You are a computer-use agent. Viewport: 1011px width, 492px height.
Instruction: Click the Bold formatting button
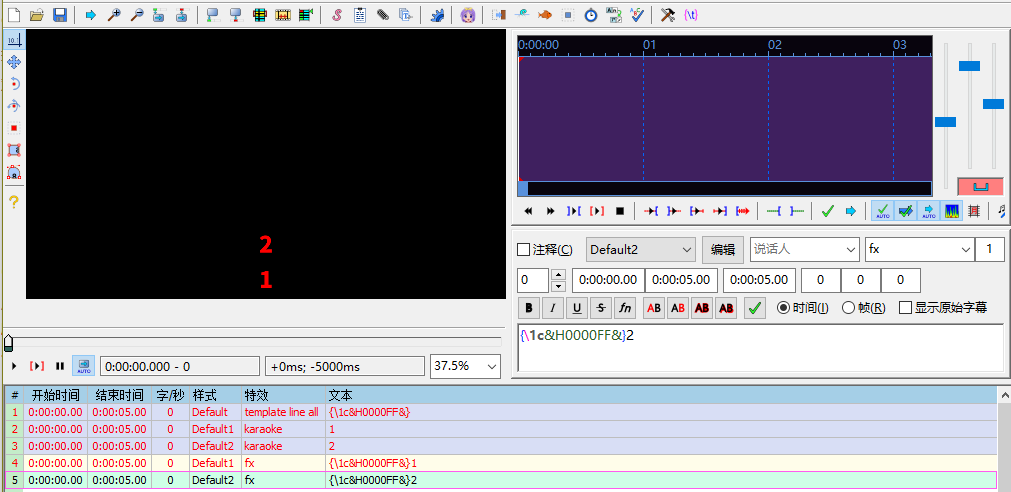(529, 308)
